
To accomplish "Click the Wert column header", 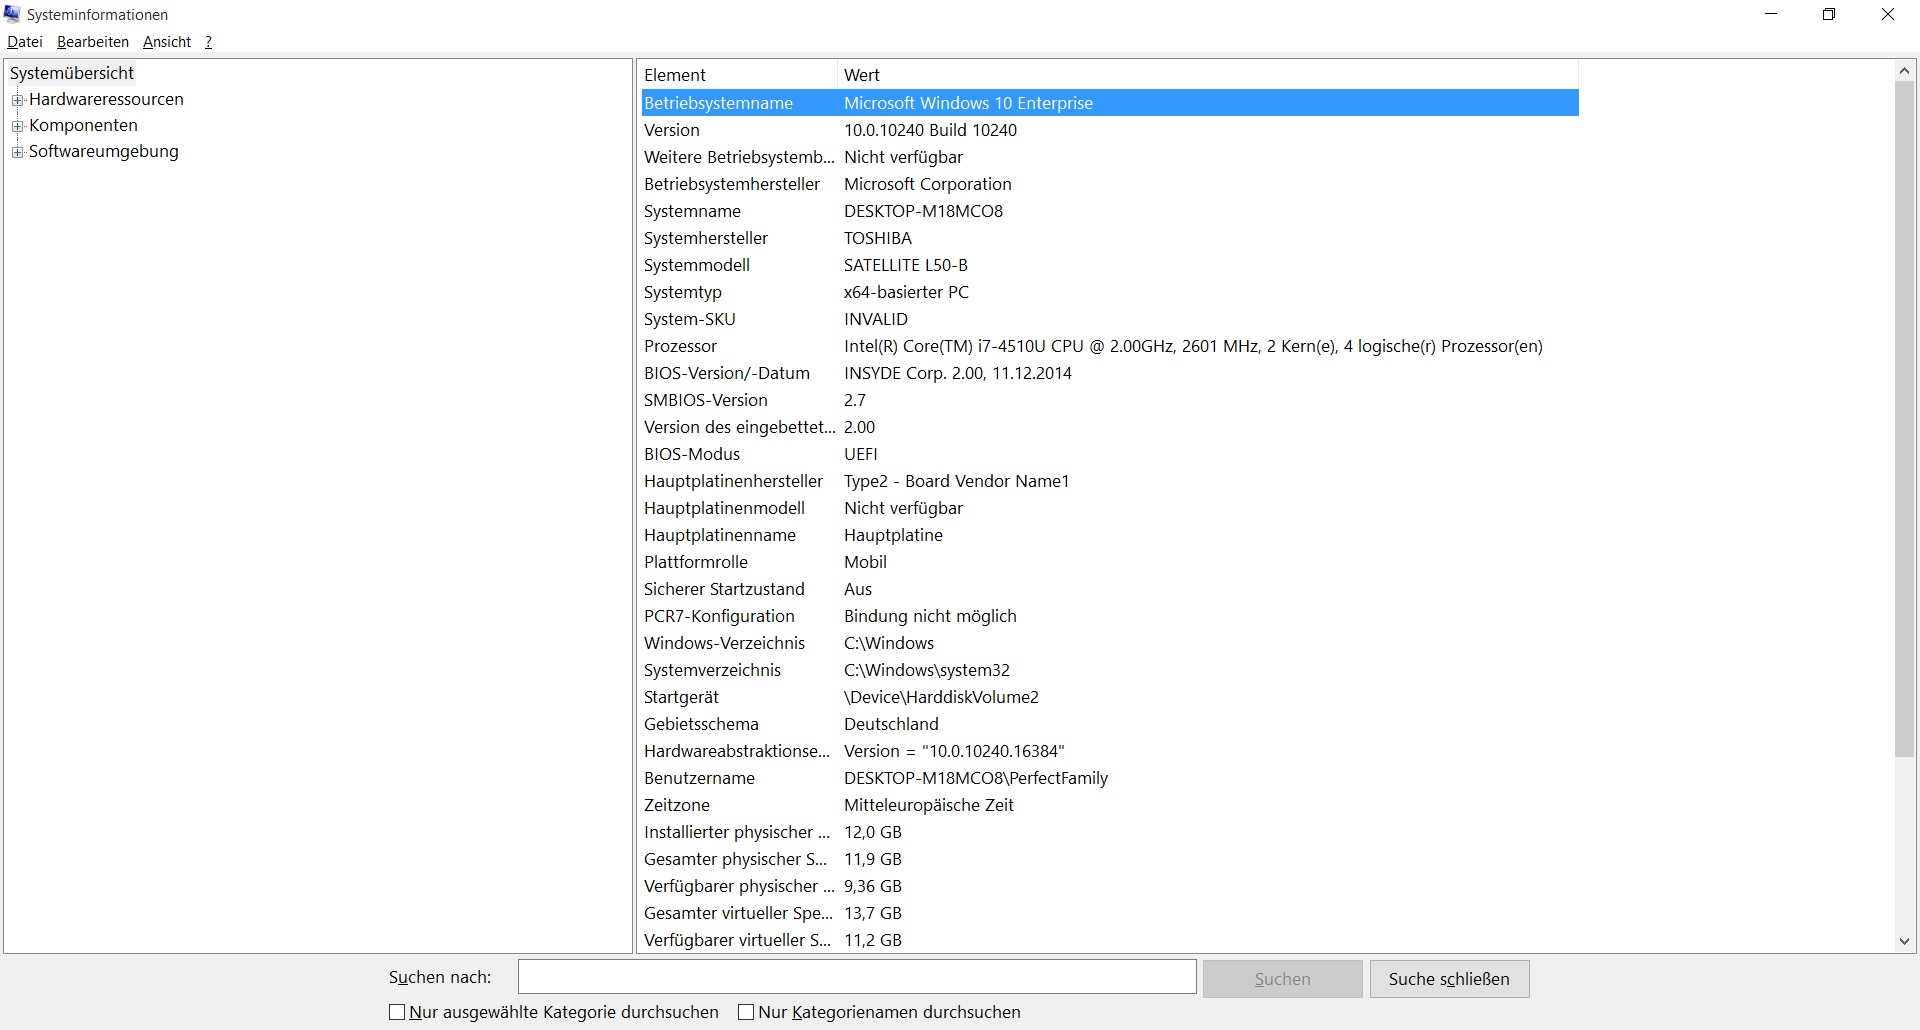I will pos(1208,75).
